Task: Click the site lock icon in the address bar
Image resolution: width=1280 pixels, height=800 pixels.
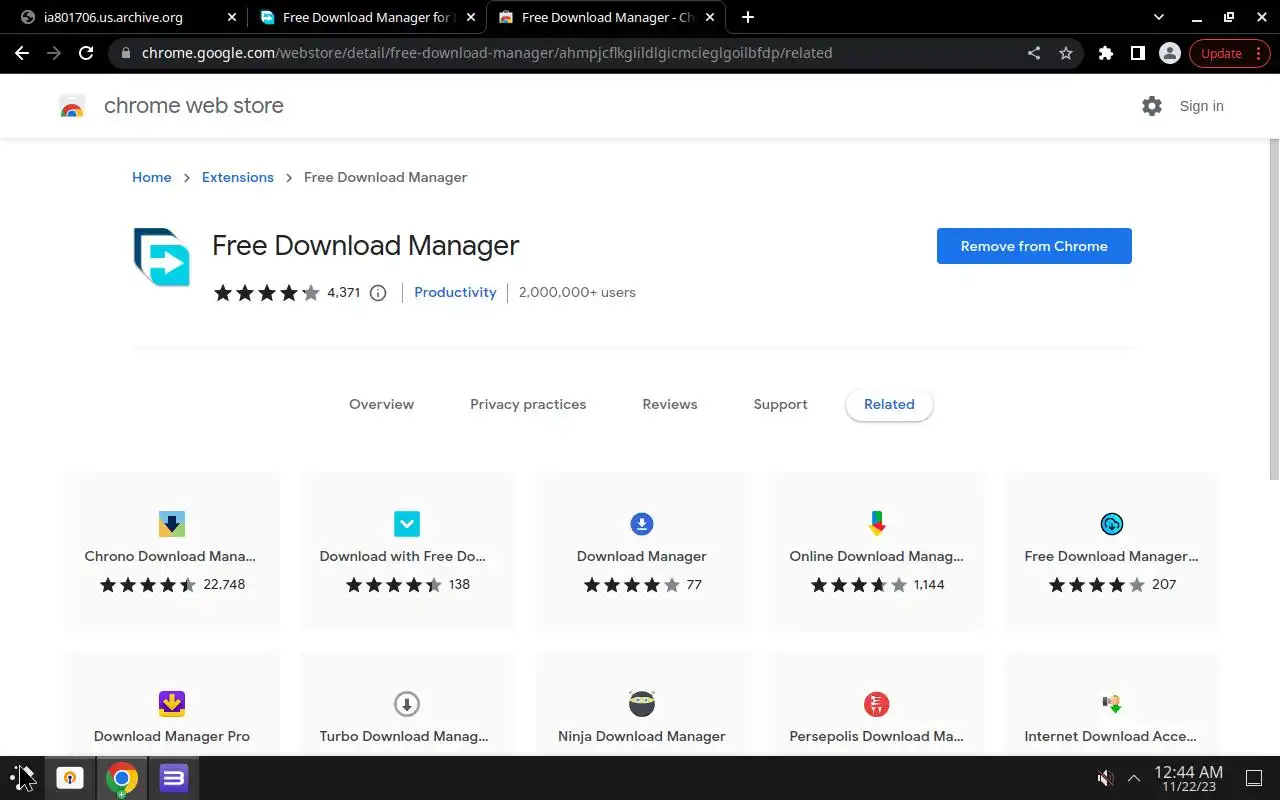Action: coord(124,53)
